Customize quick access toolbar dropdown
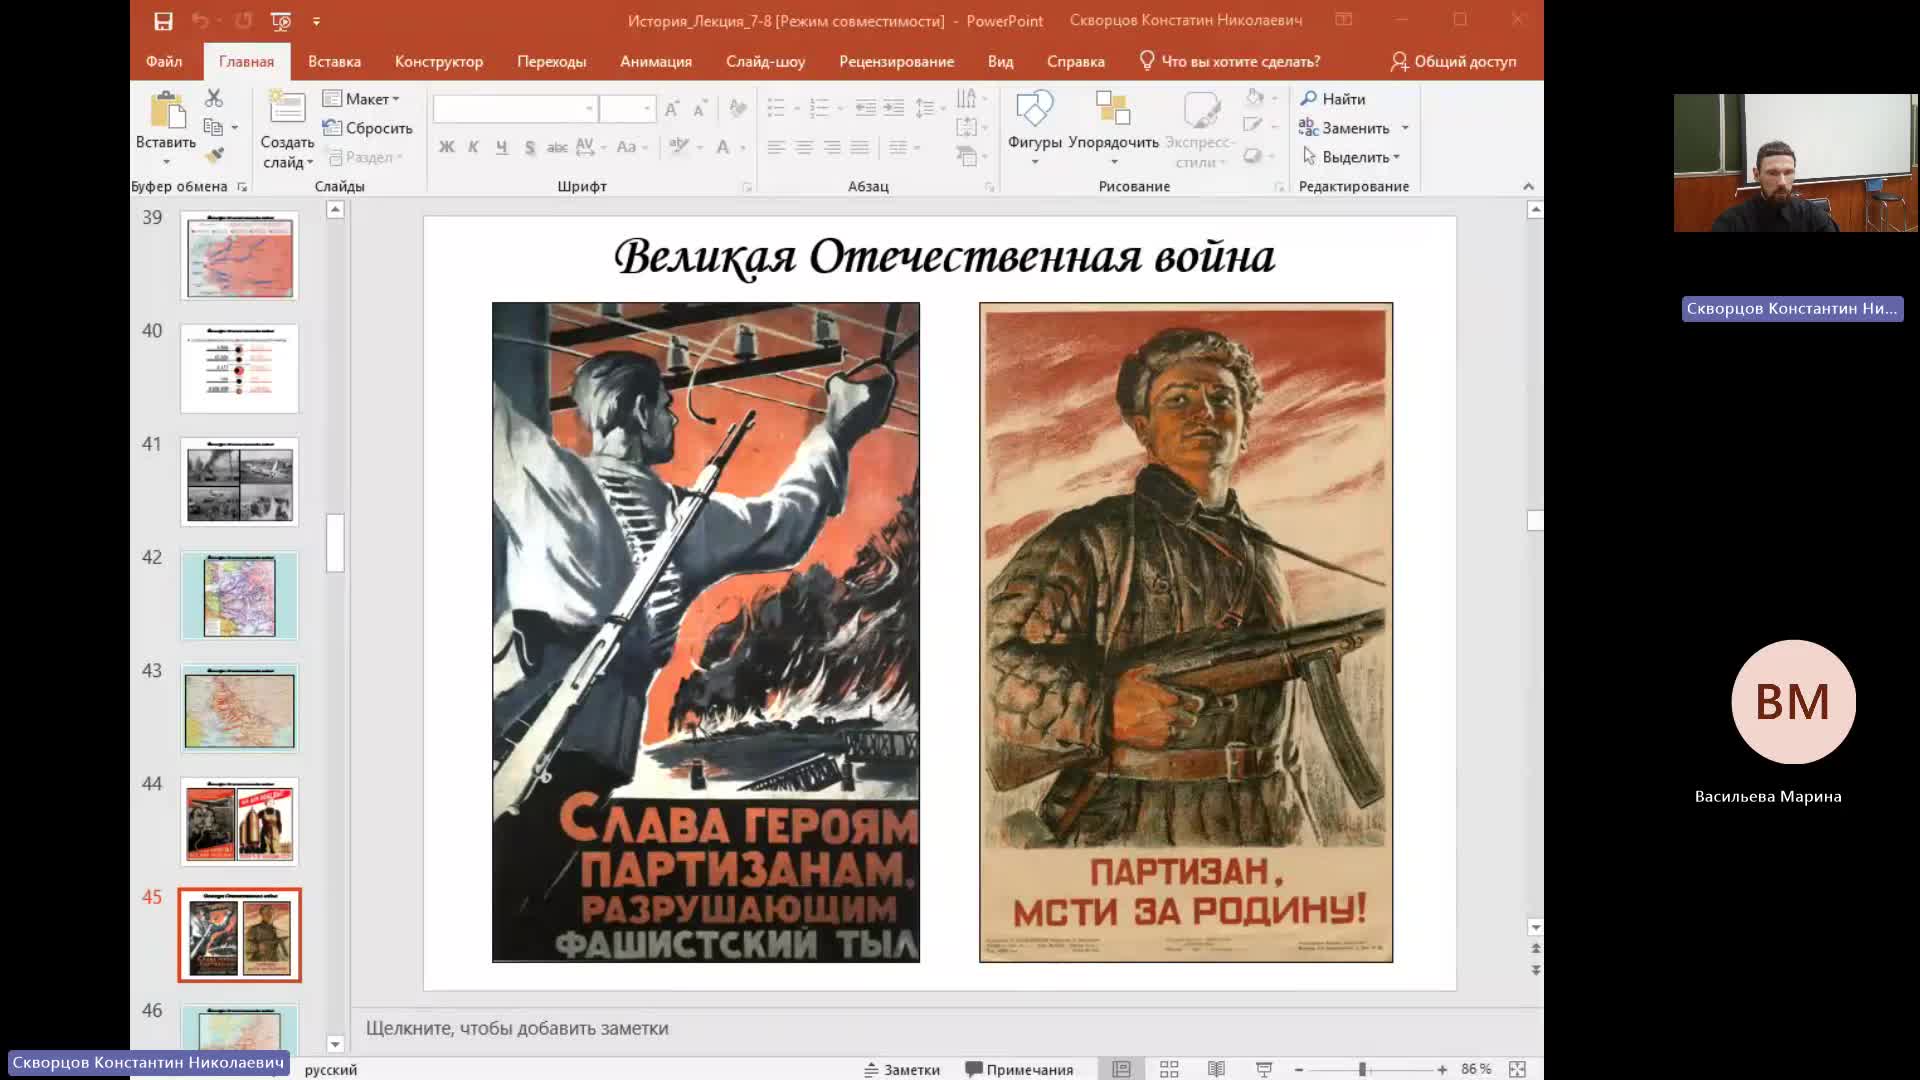 point(316,21)
